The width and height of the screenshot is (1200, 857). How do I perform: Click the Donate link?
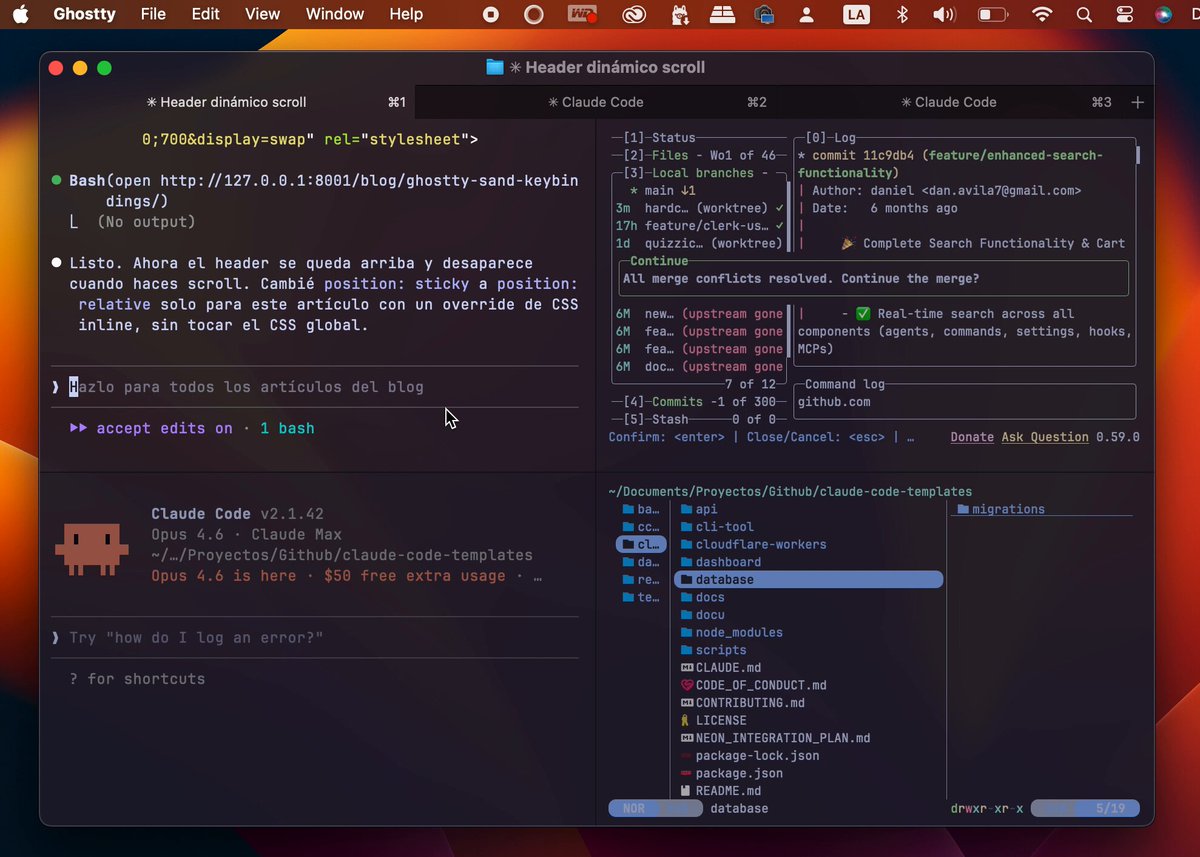972,437
